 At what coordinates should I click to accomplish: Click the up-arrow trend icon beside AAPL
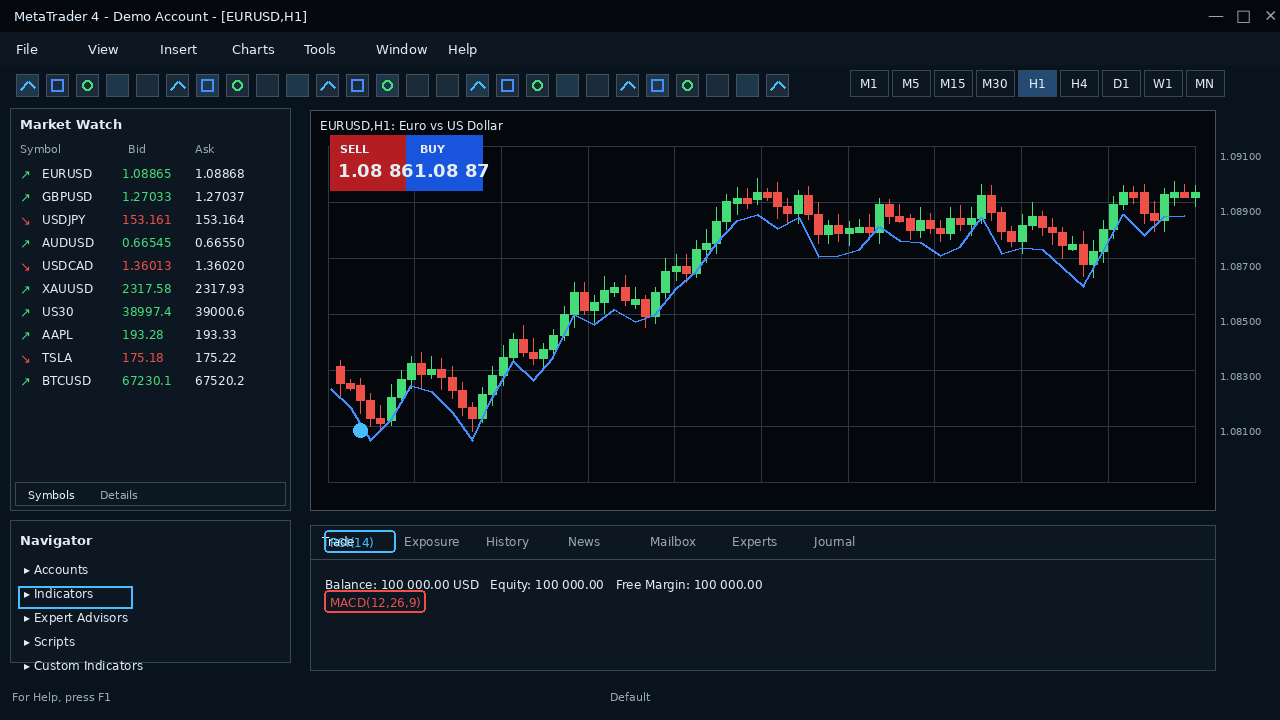pyautogui.click(x=25, y=335)
